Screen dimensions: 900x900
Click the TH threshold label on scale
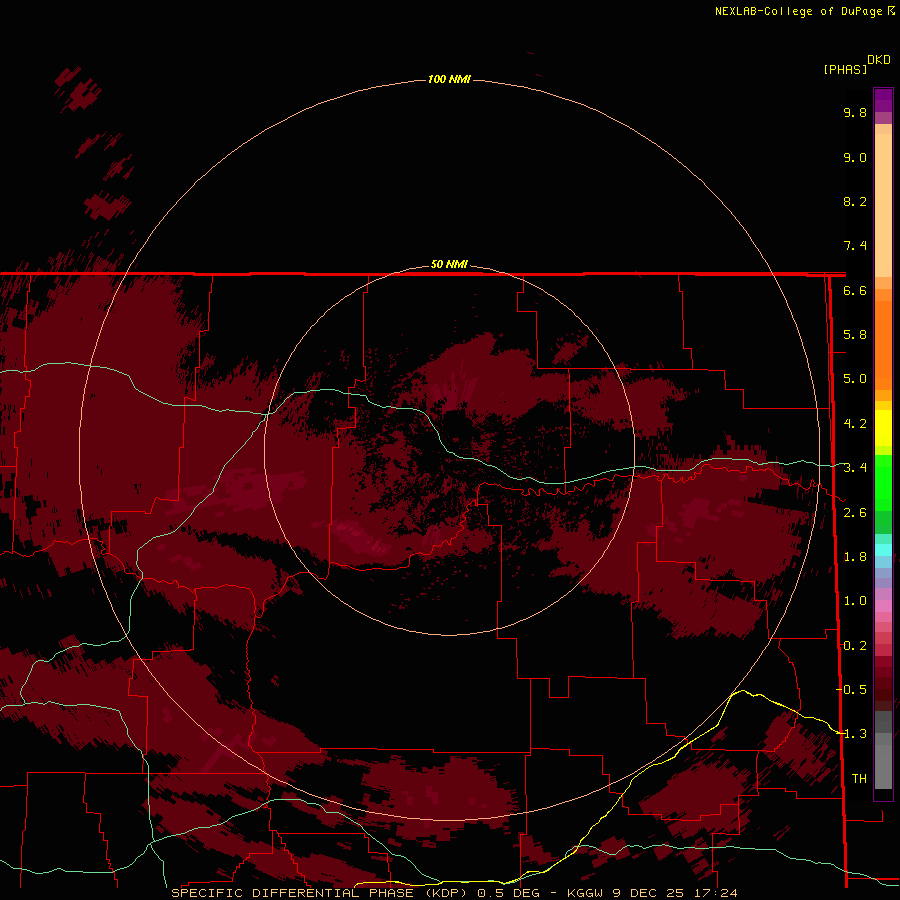[x=859, y=779]
